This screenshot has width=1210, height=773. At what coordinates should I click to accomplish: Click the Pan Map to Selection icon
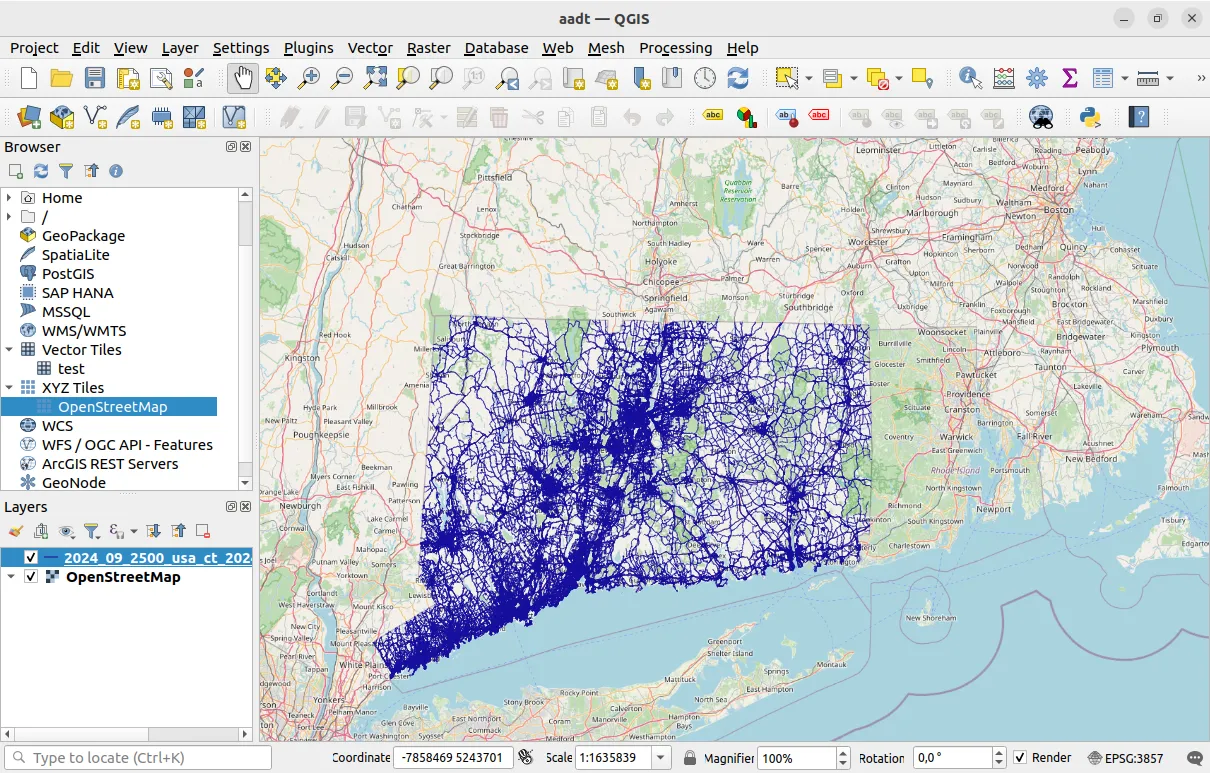[x=276, y=78]
